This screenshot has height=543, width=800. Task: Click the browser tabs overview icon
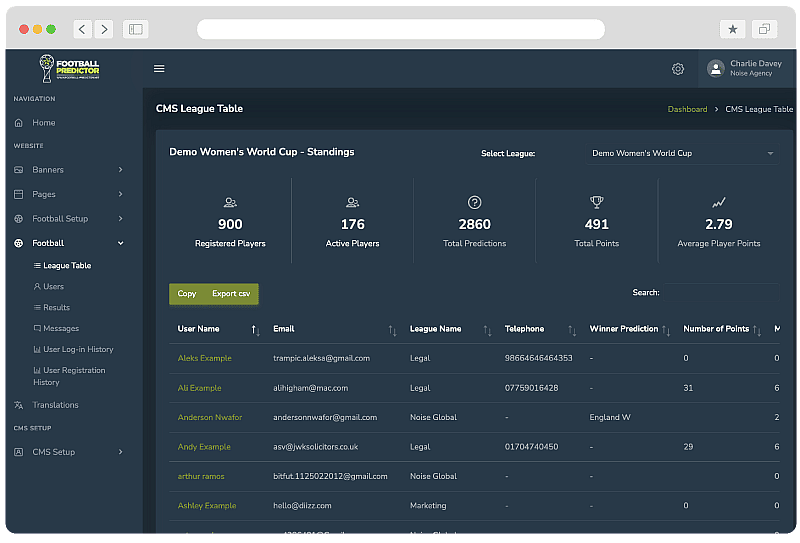click(764, 29)
